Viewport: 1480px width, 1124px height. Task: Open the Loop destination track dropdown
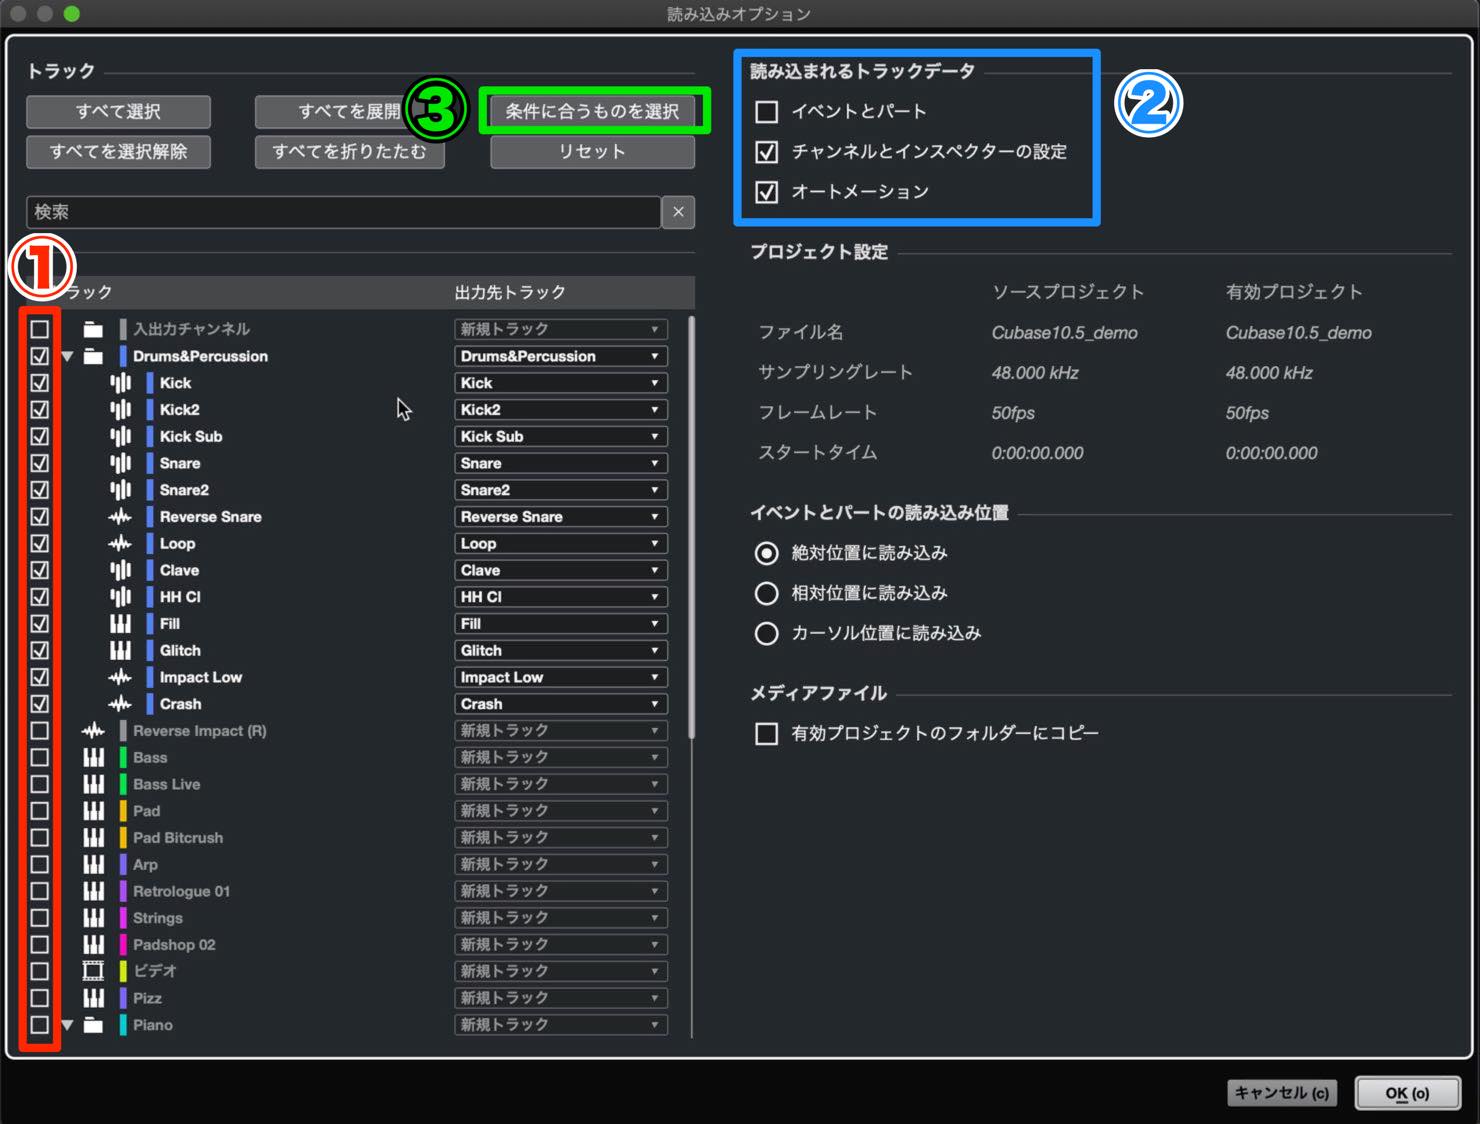pos(561,543)
